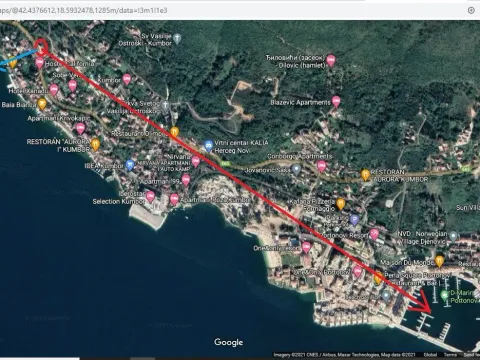This screenshot has height=360, width=480.
Task: Click the Hostel California pink marker
Action: coord(40,63)
